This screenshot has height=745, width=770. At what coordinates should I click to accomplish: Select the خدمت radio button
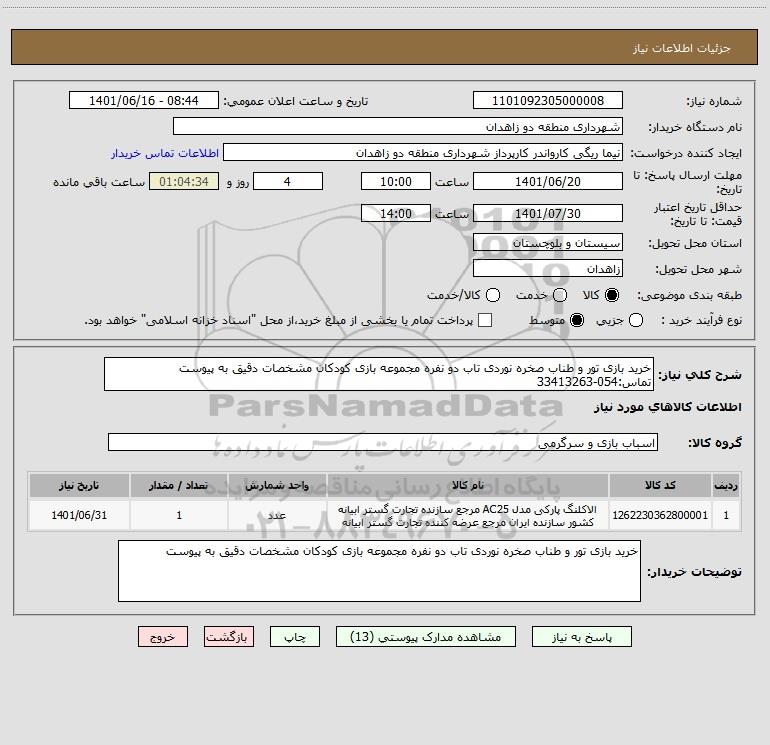(x=560, y=295)
